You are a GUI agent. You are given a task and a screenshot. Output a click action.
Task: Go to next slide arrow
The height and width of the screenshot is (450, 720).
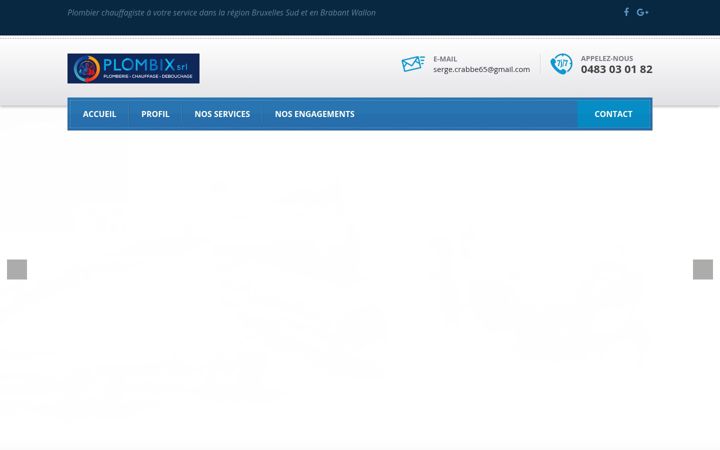703,270
